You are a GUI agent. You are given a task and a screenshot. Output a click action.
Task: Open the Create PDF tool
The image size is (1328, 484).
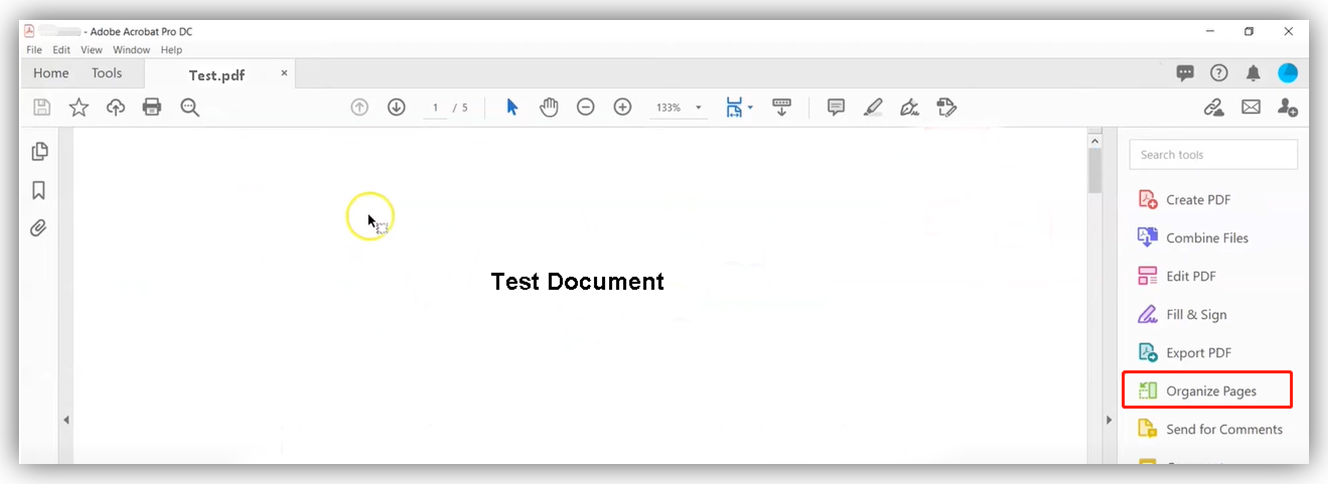click(x=1185, y=200)
